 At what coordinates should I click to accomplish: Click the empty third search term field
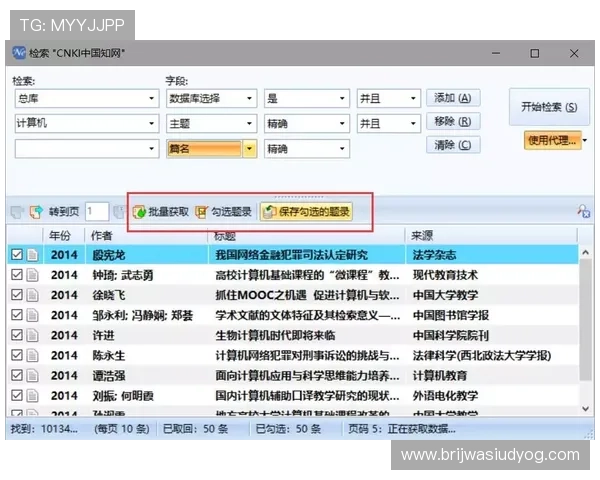pyautogui.click(x=87, y=149)
